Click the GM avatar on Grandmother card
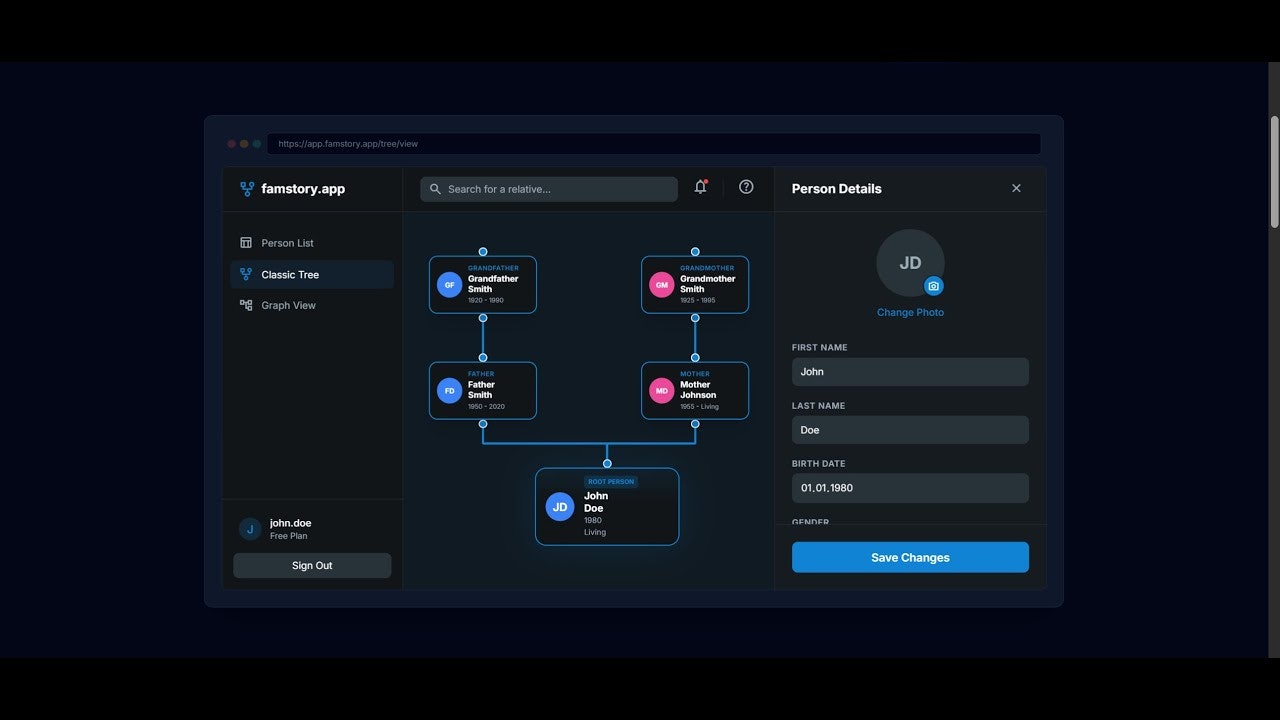This screenshot has width=1280, height=720. (661, 285)
